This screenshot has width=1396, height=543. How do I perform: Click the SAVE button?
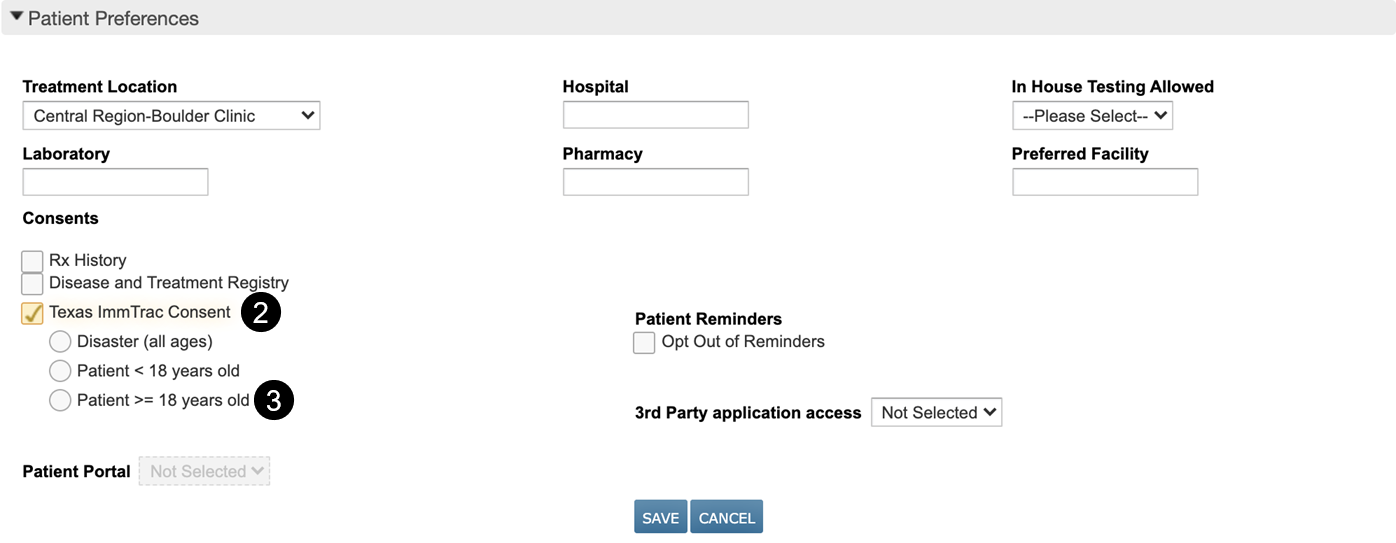pyautogui.click(x=660, y=517)
